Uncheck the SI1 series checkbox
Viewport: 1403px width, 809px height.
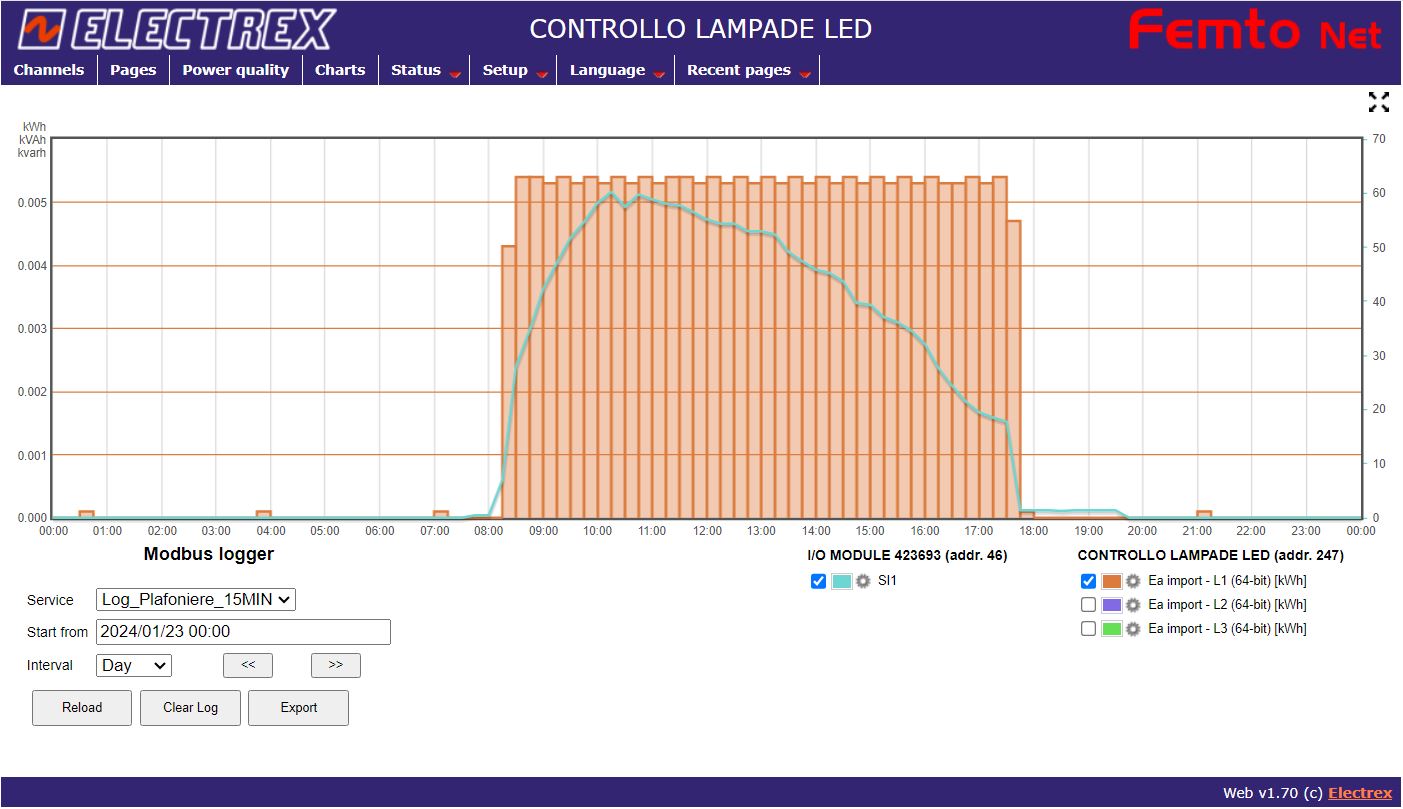pos(819,581)
